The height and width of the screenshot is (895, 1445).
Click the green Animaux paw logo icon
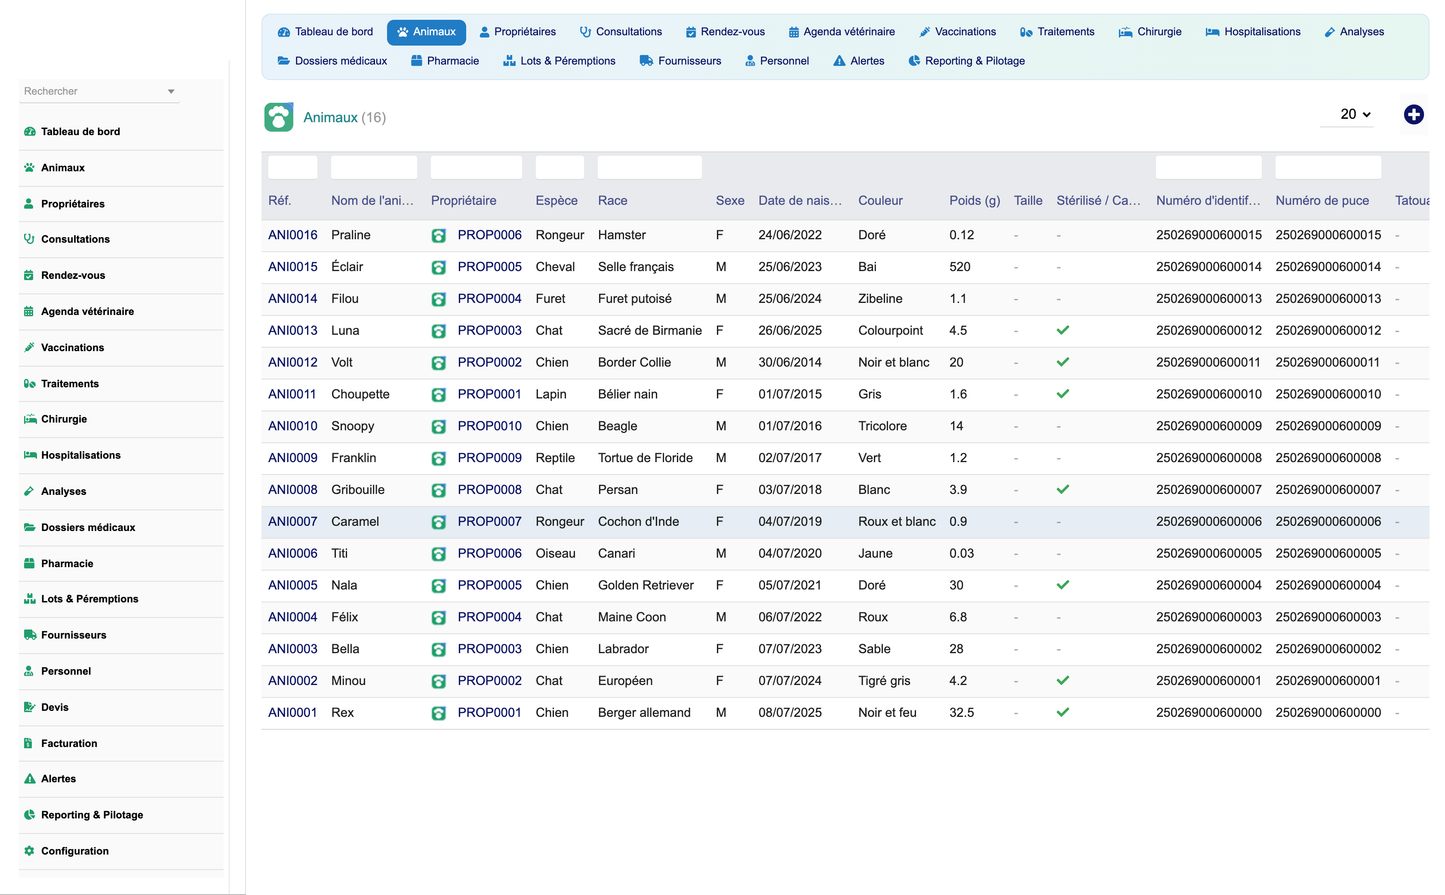(x=279, y=117)
